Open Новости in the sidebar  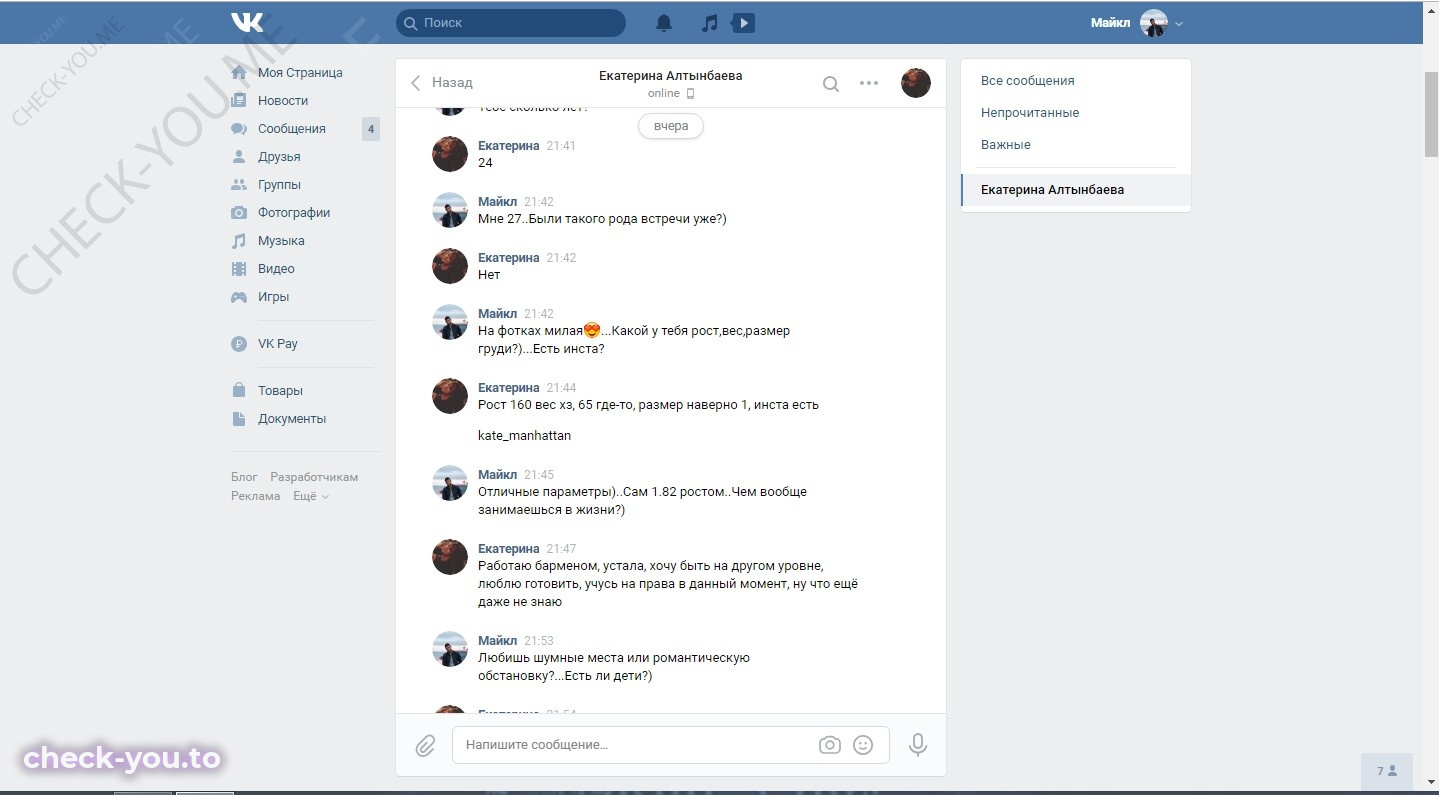[x=283, y=101]
